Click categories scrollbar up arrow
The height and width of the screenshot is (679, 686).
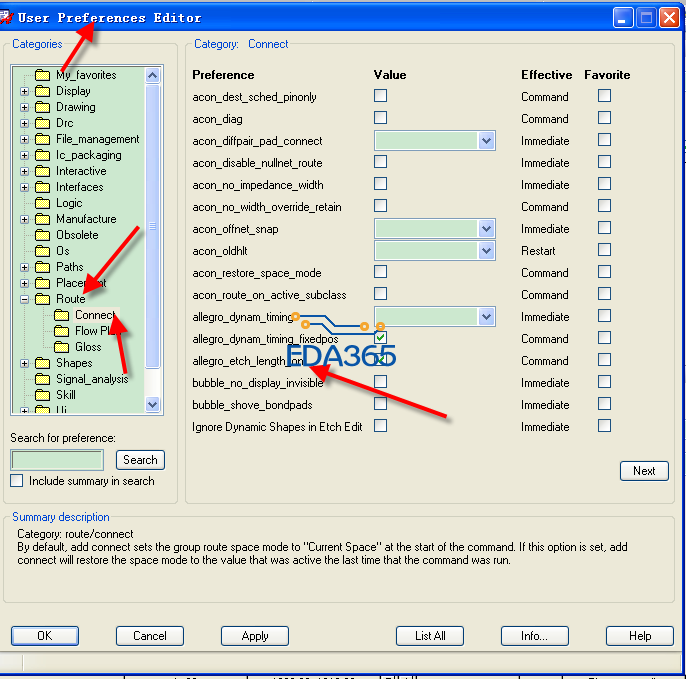click(x=152, y=75)
